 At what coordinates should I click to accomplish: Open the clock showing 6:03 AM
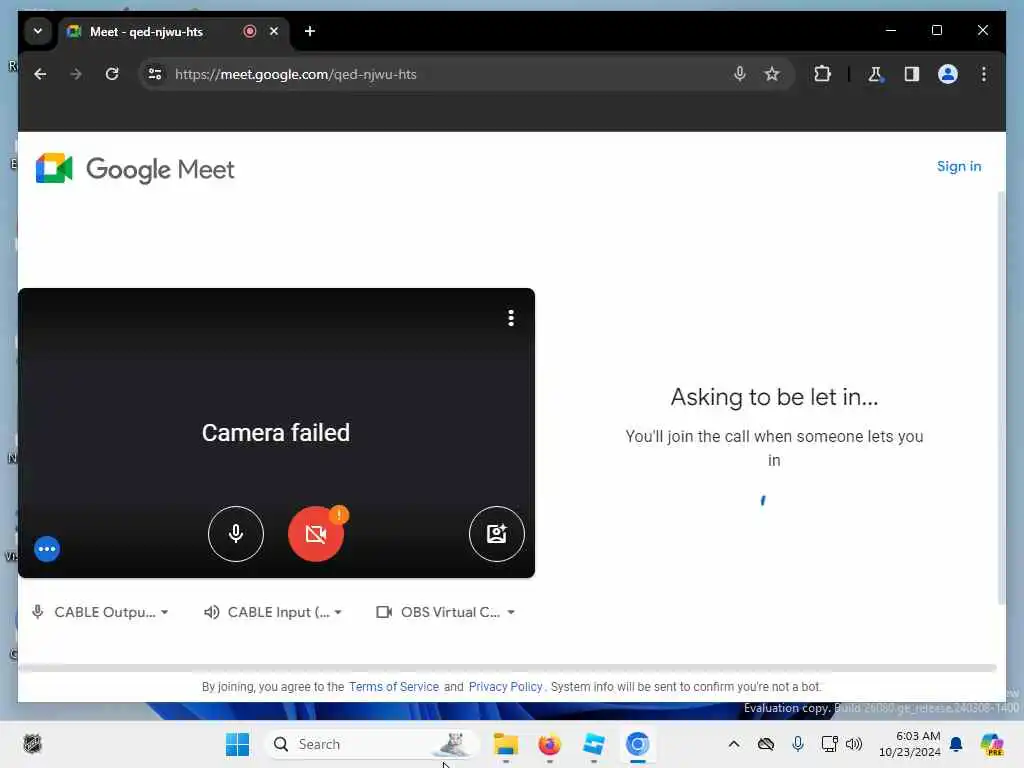point(910,744)
